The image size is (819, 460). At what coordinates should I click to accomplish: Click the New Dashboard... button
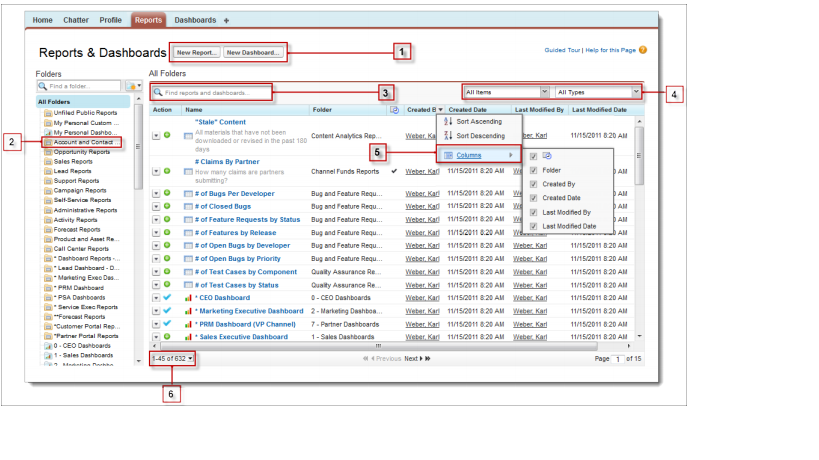pos(253,52)
